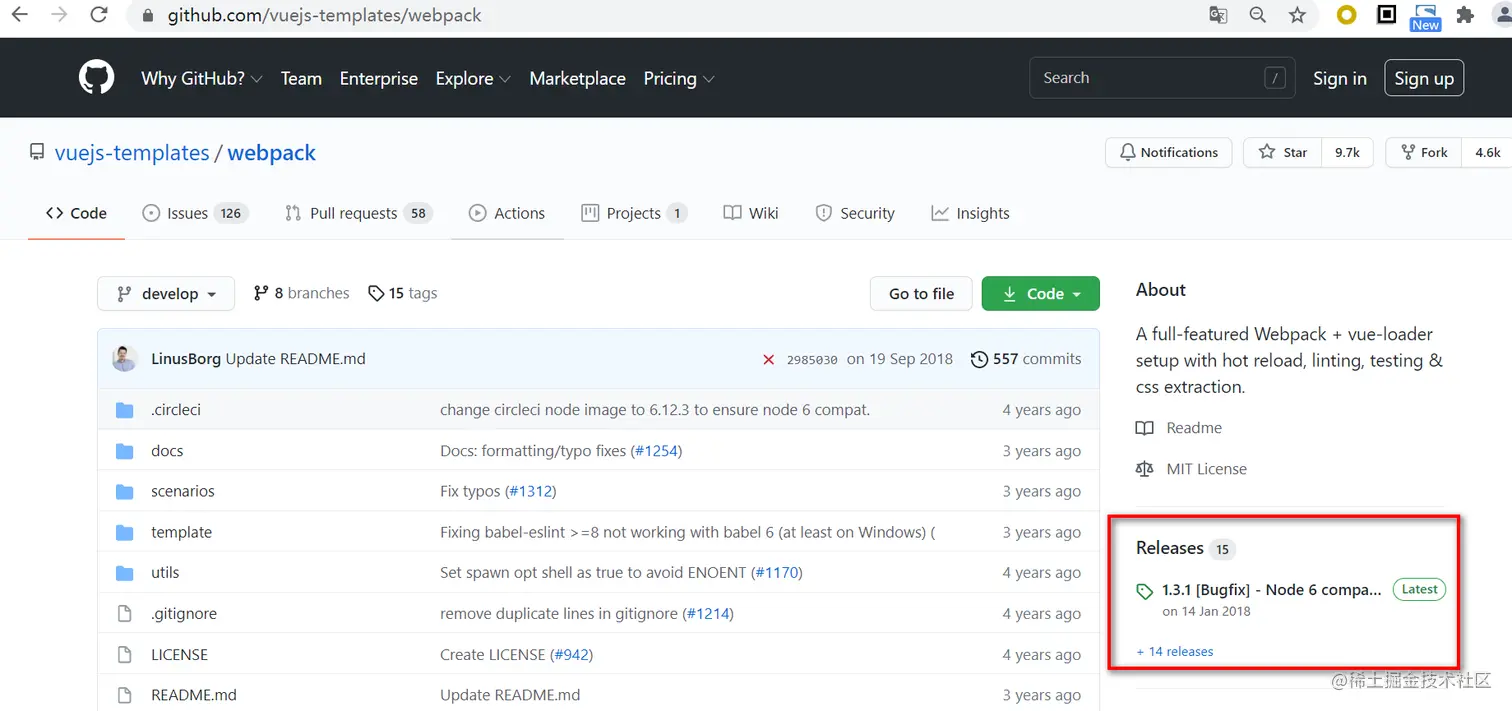Screen dimensions: 1512x711
Task: Switch to the Insights tab
Action: tap(970, 213)
